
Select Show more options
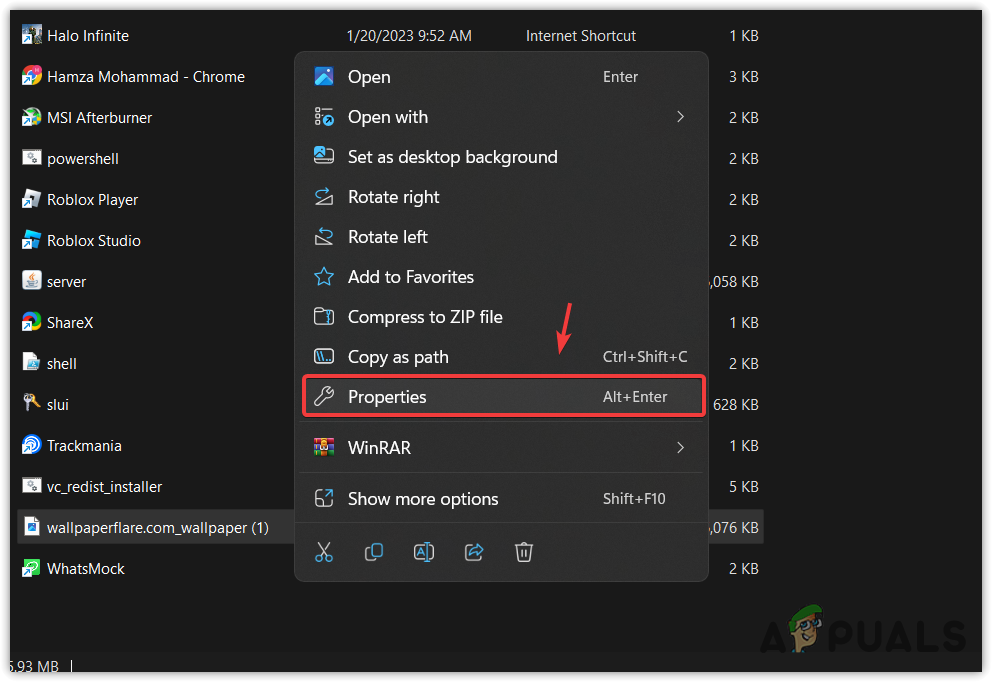click(x=502, y=499)
